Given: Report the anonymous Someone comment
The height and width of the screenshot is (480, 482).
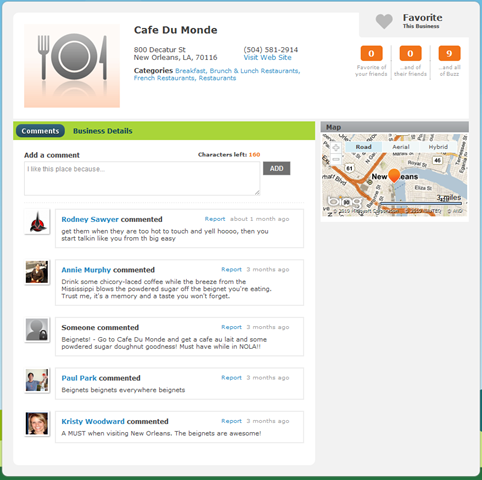Looking at the screenshot, I should point(231,327).
